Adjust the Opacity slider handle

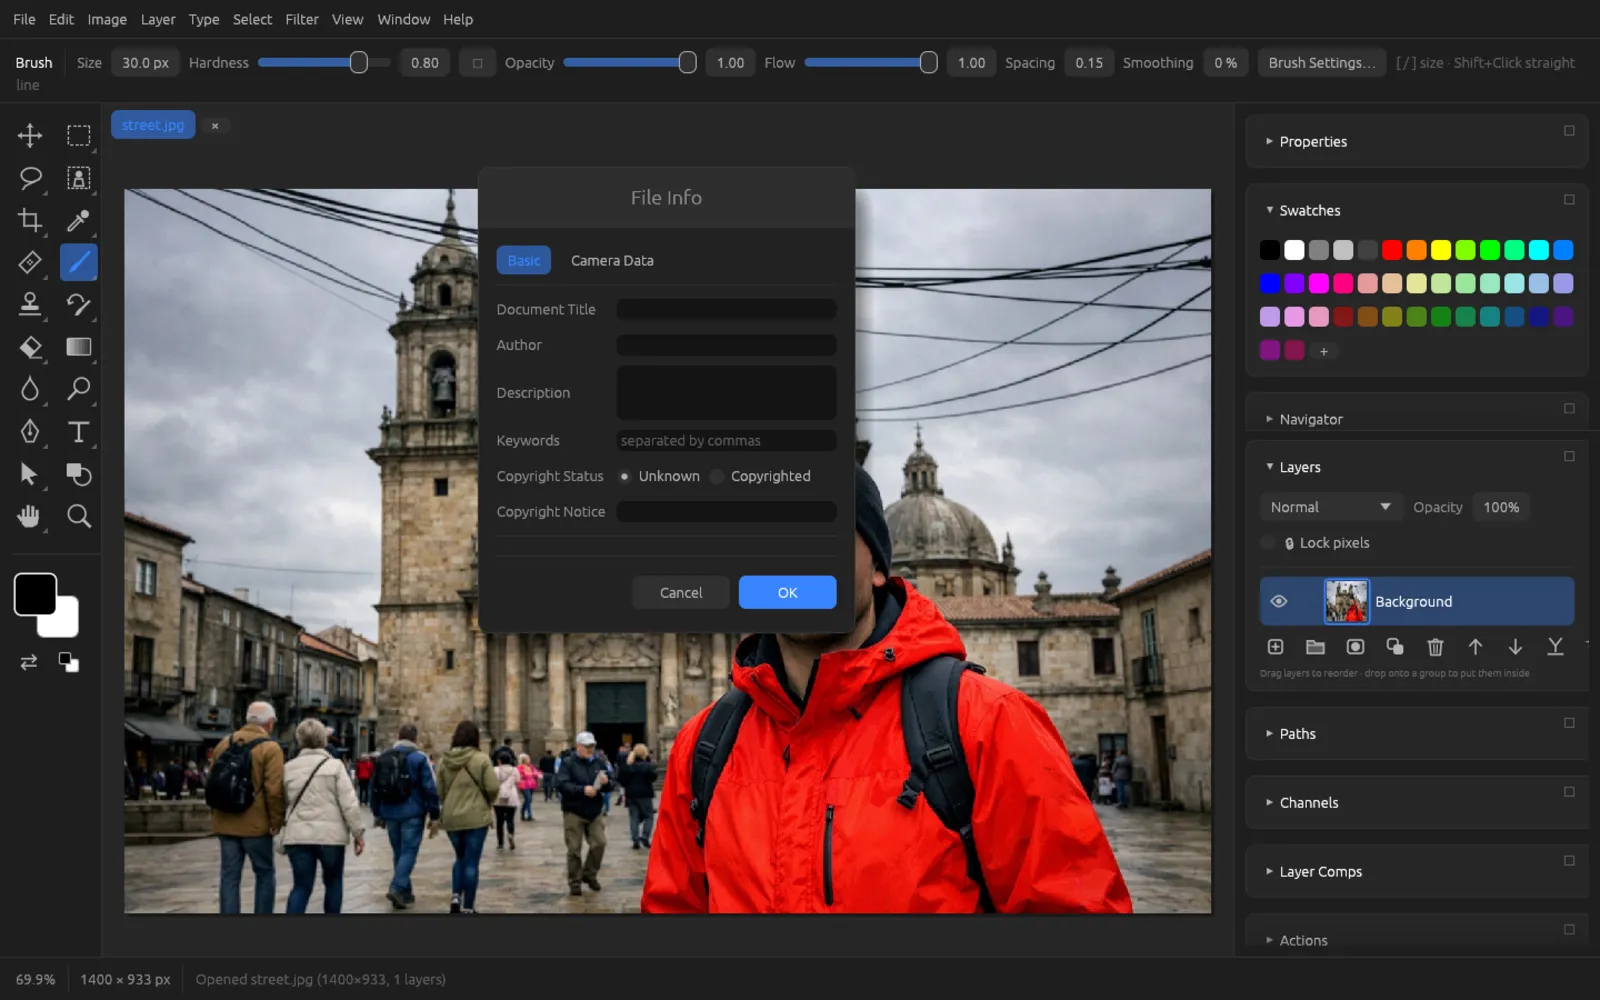coord(687,63)
